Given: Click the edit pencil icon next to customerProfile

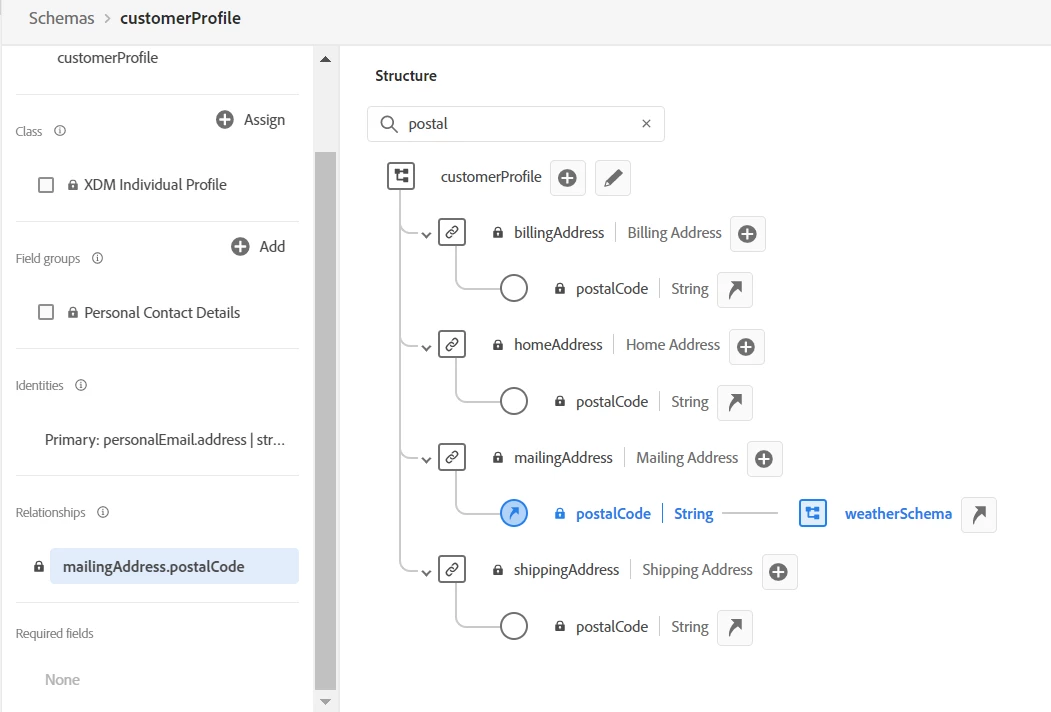Looking at the screenshot, I should (x=613, y=178).
